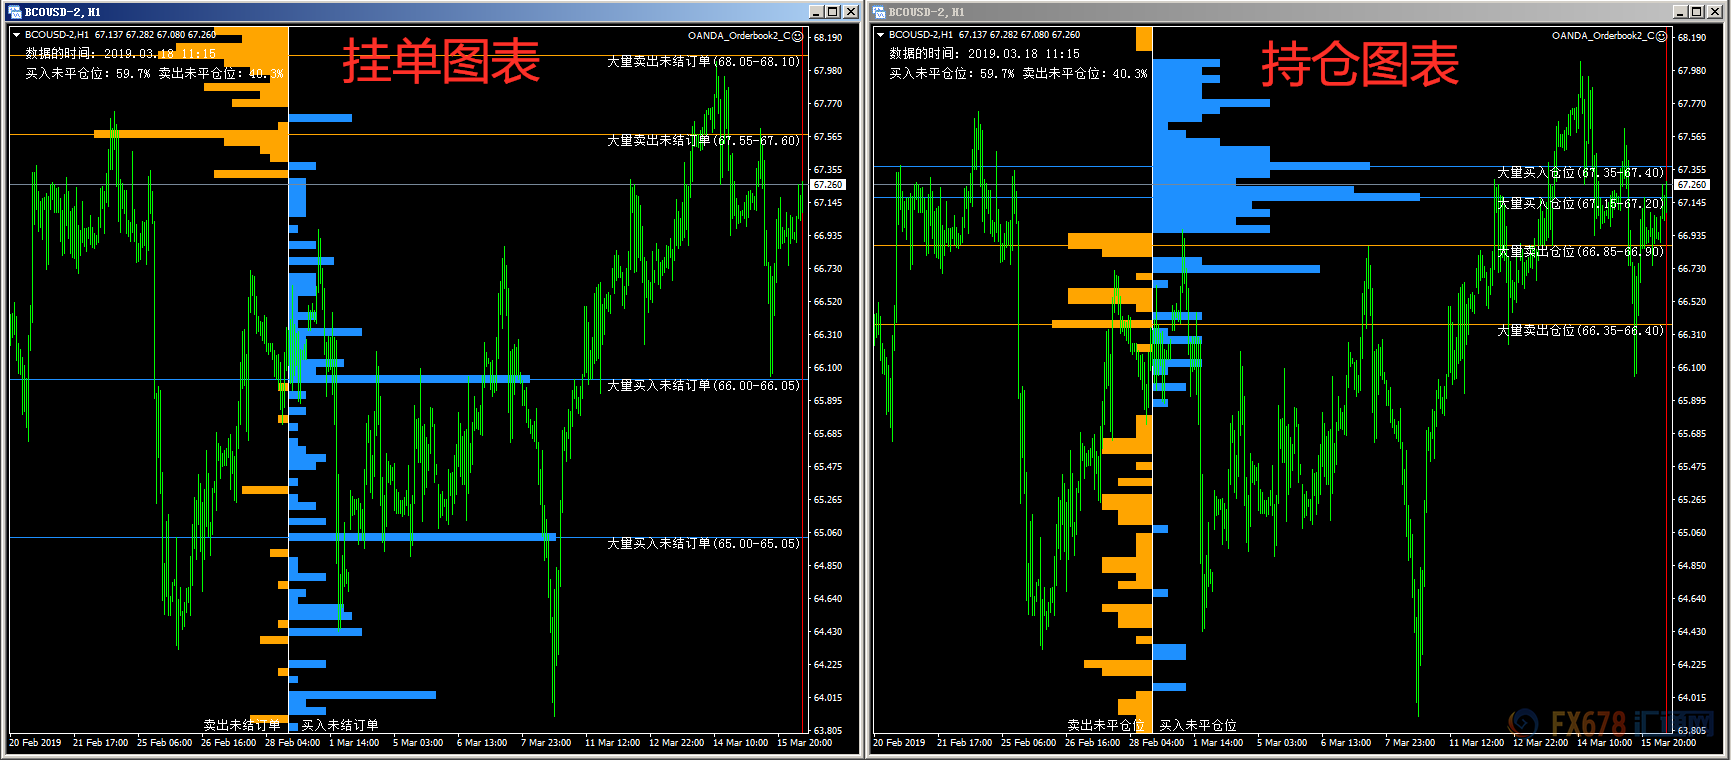
Task: Click price 66.310 on the right chart scale
Action: (1692, 335)
